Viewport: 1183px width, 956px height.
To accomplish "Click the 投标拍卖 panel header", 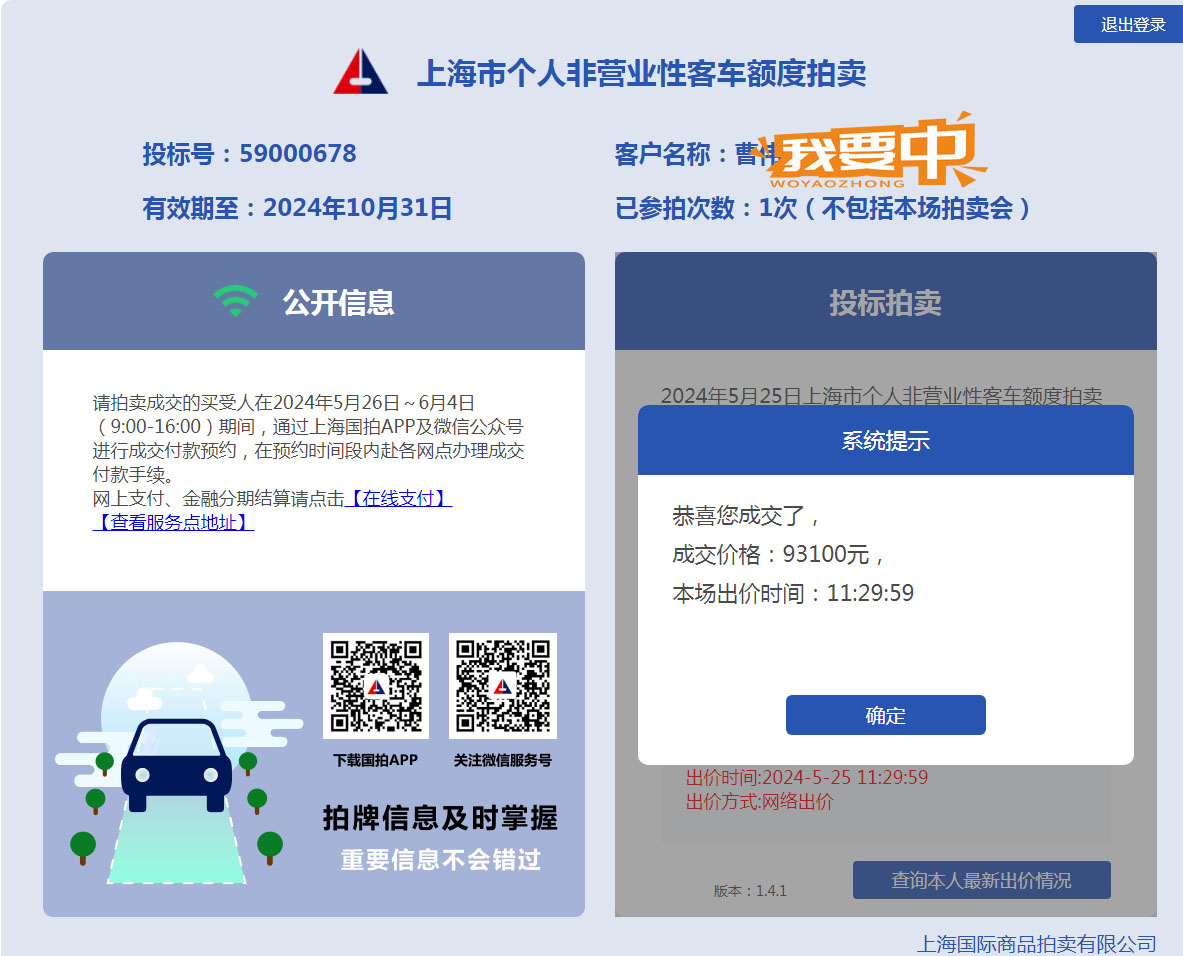I will (885, 302).
